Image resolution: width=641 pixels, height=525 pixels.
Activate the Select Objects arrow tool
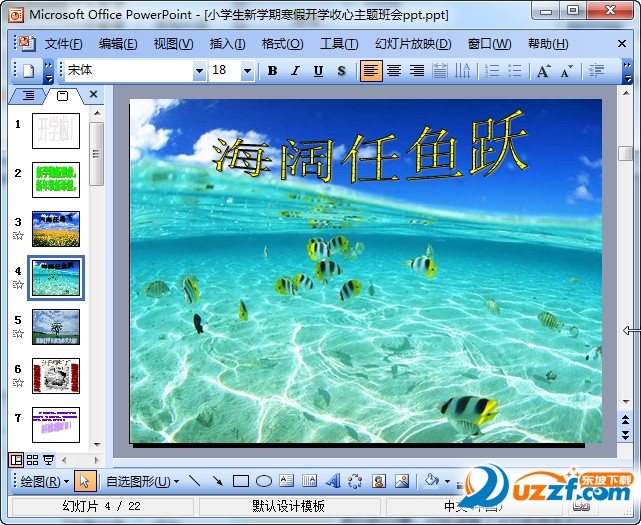tap(85, 481)
